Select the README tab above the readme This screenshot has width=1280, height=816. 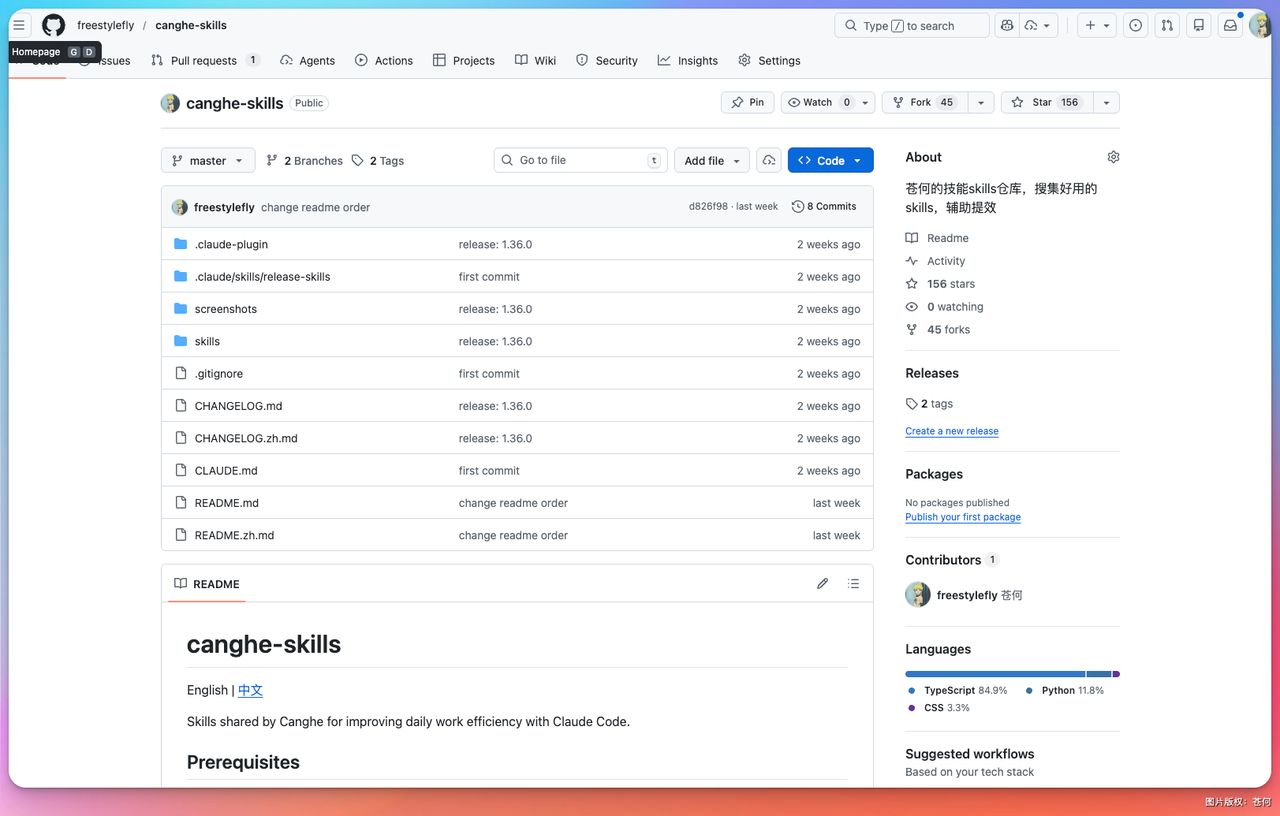[207, 584]
